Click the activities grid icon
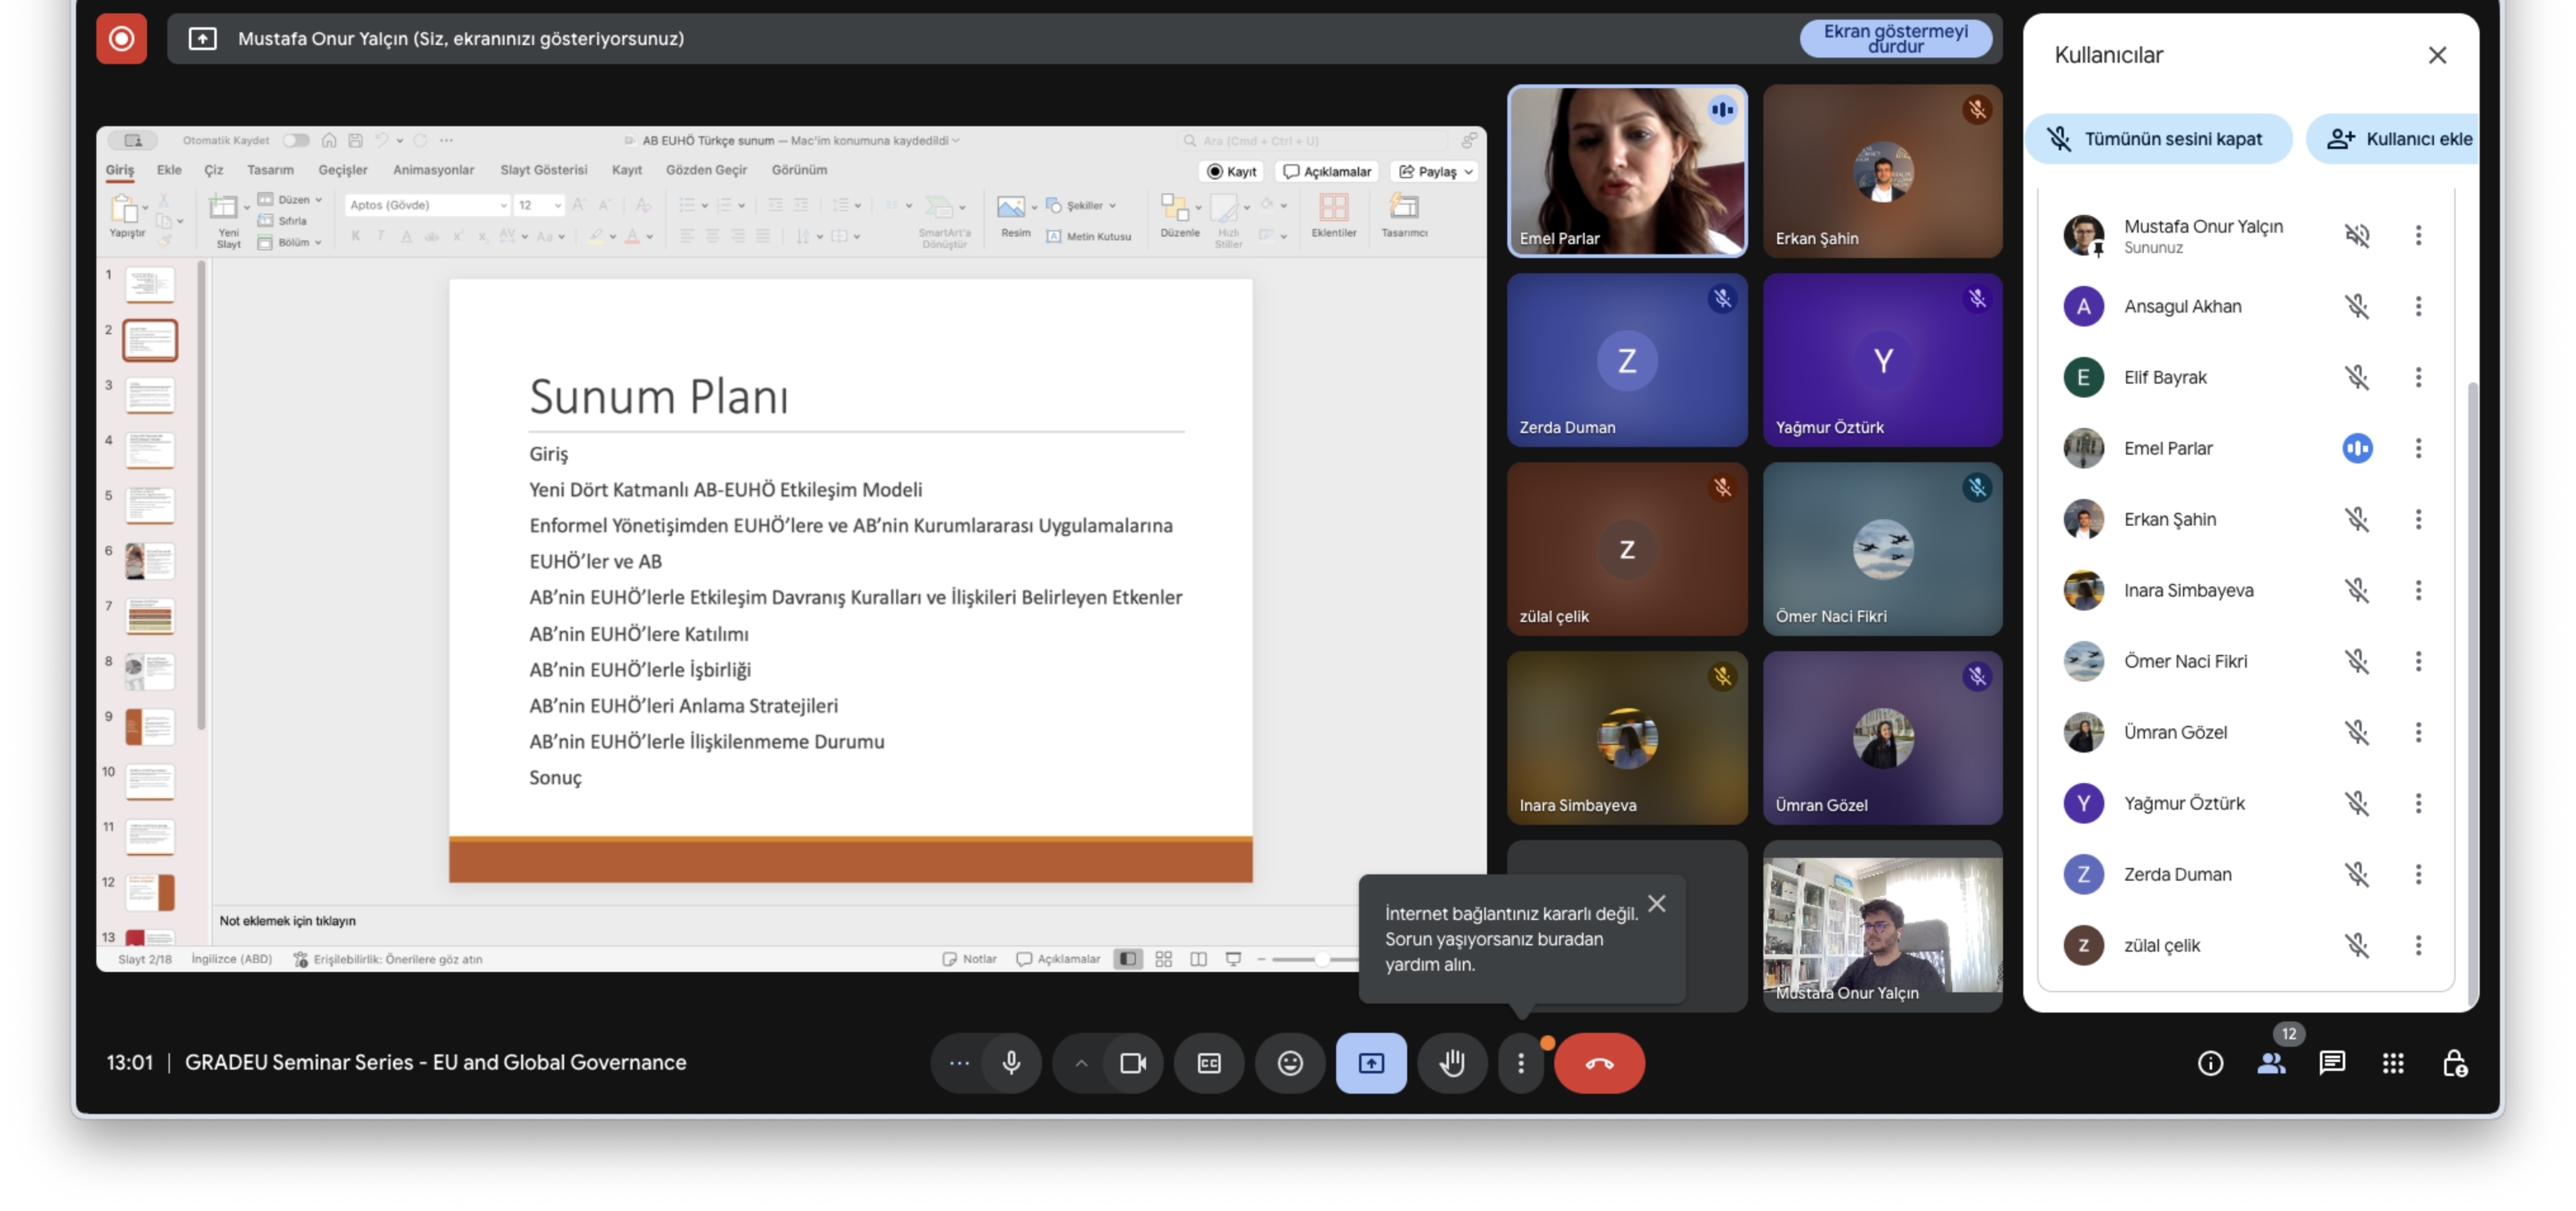The width and height of the screenshot is (2576, 1211). 2392,1062
